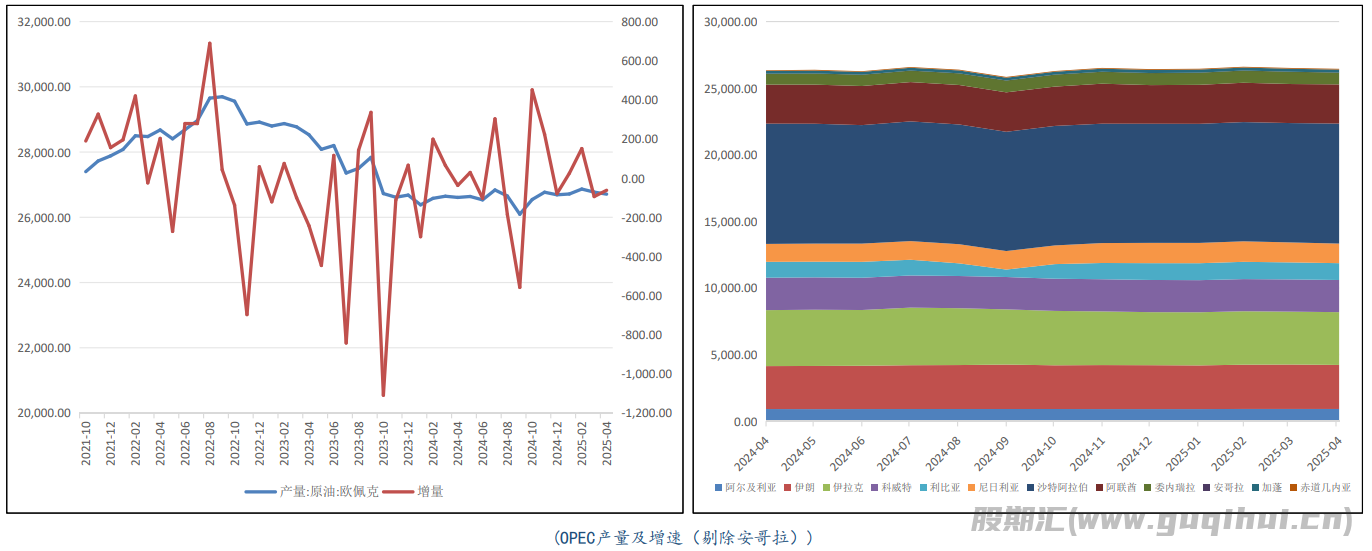Viewport: 1372px width, 551px height.
Task: Click the 尼日利亚 orange legend marker
Action: point(971,488)
